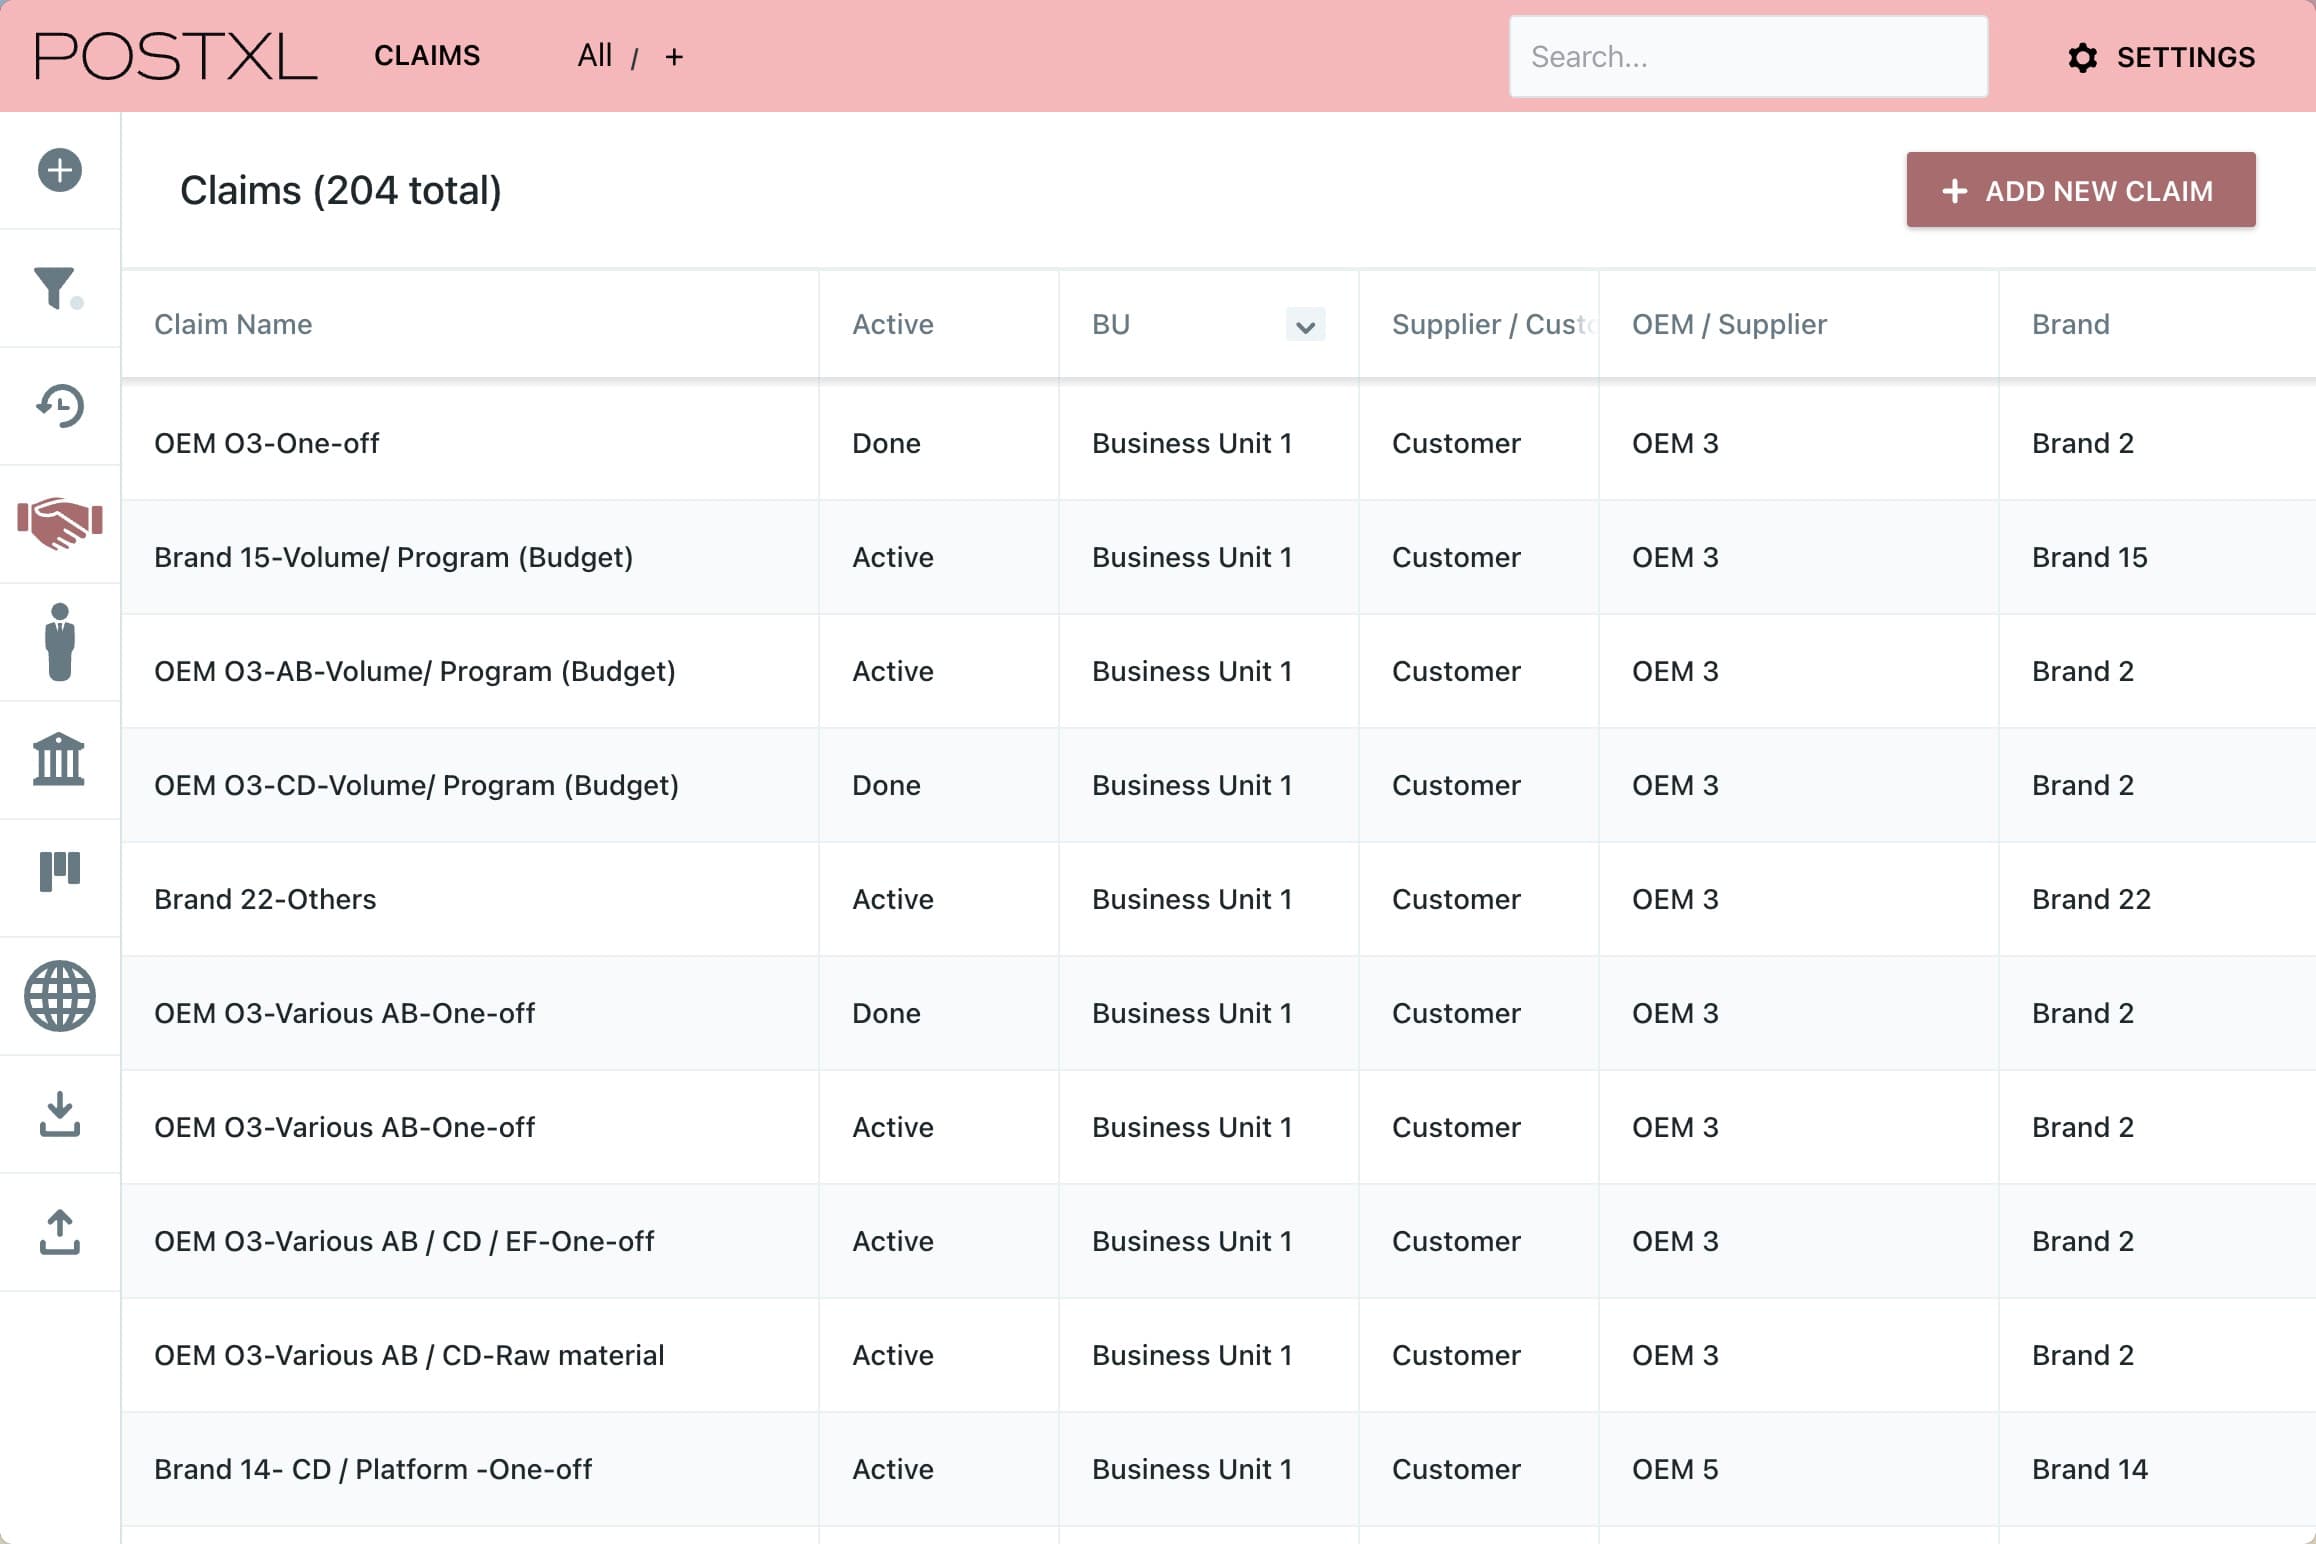Select the All view tab
Screen dimensions: 2316x1544
coord(594,56)
